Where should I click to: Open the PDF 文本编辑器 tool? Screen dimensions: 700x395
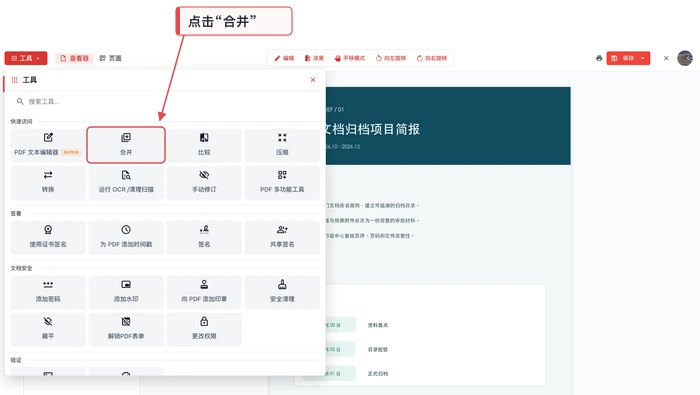(x=48, y=145)
